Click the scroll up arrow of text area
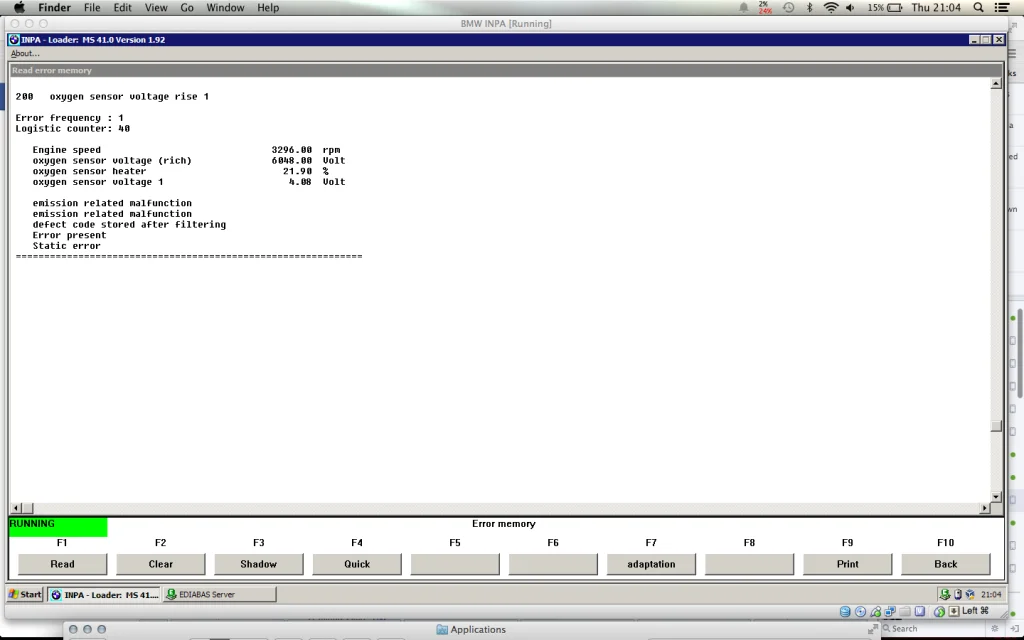 [x=996, y=84]
